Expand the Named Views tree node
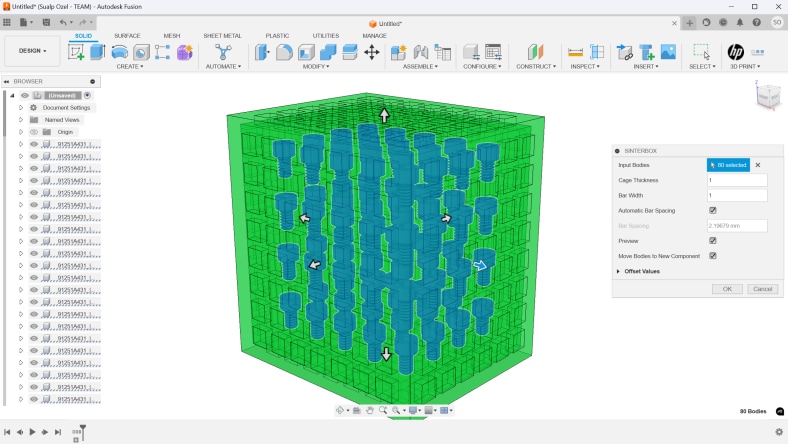This screenshot has height=444, width=788. tap(21, 120)
